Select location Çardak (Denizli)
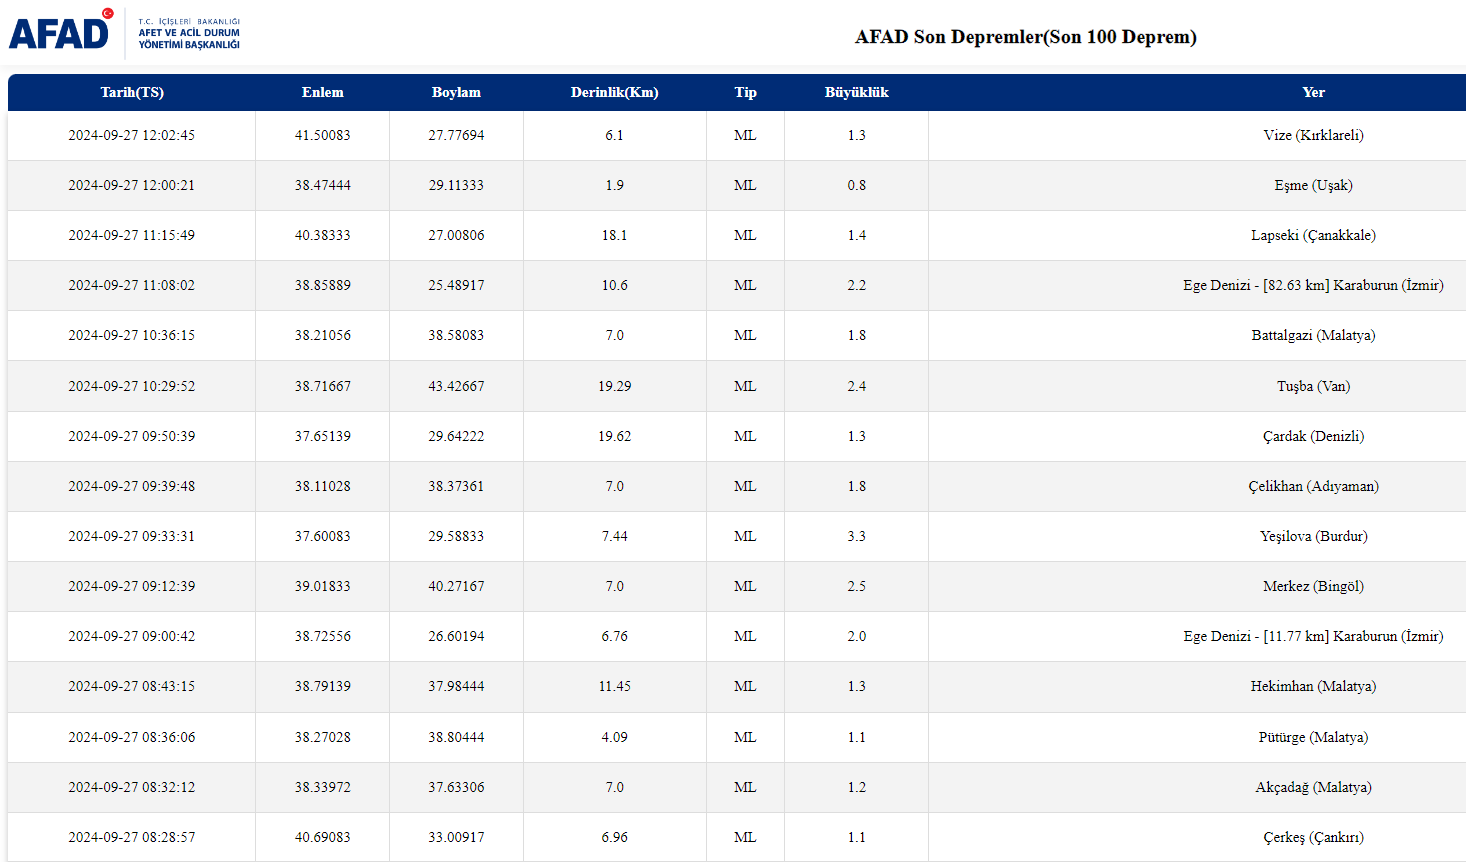Screen dimensions: 1466x862 pyautogui.click(x=1314, y=436)
